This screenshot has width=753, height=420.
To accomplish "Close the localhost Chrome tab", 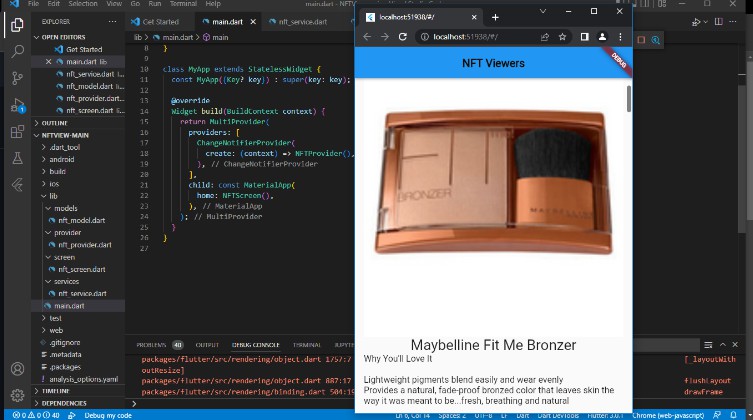I will tap(474, 17).
